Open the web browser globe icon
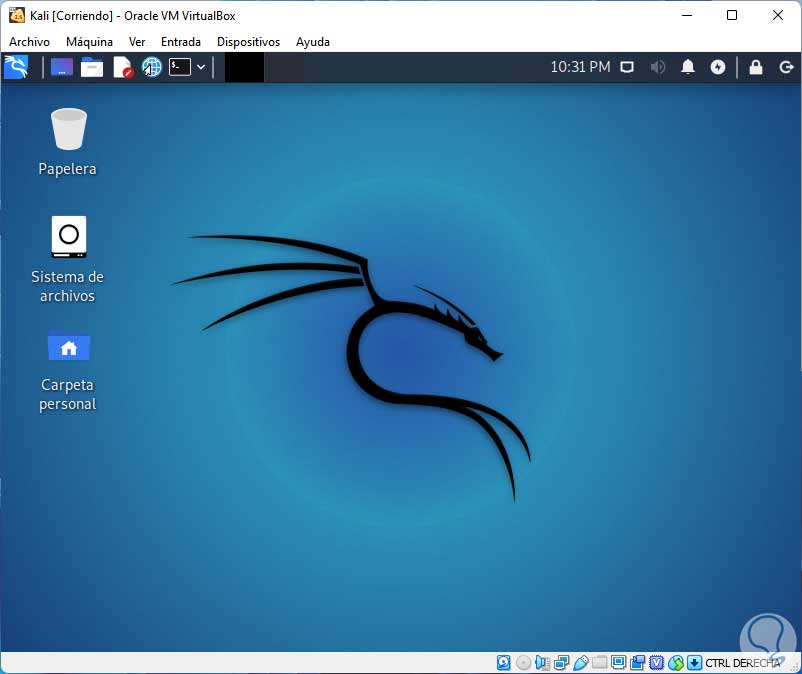 (x=152, y=67)
